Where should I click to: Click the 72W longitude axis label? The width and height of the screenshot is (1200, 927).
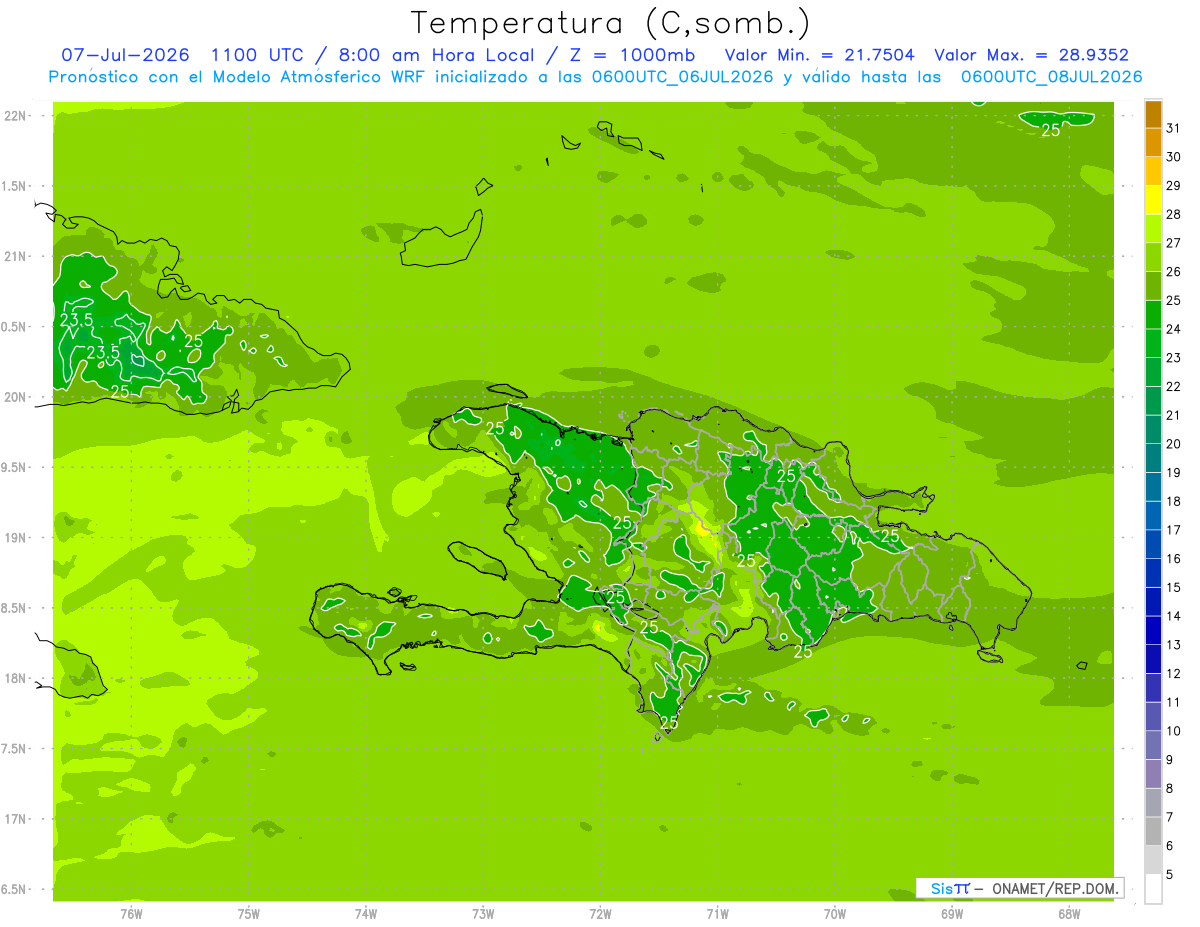600,913
